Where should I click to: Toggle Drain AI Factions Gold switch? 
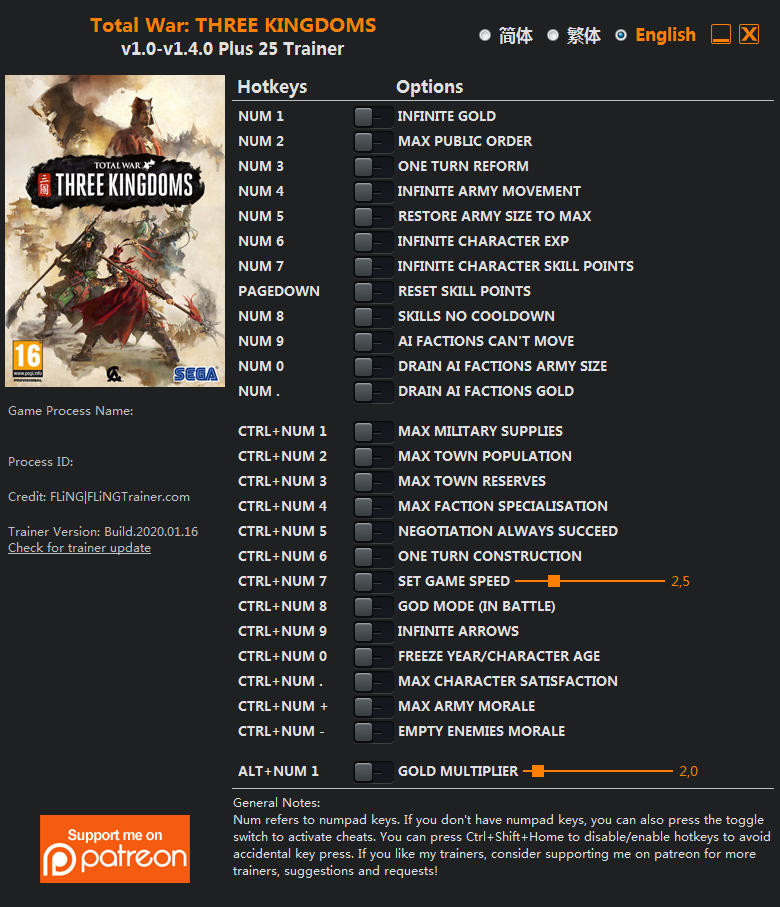pos(373,391)
